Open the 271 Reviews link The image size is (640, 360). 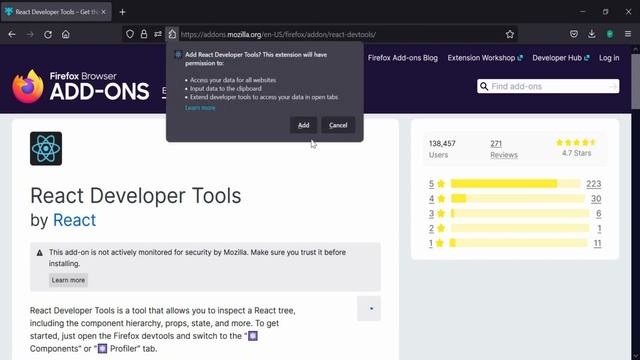click(504, 149)
